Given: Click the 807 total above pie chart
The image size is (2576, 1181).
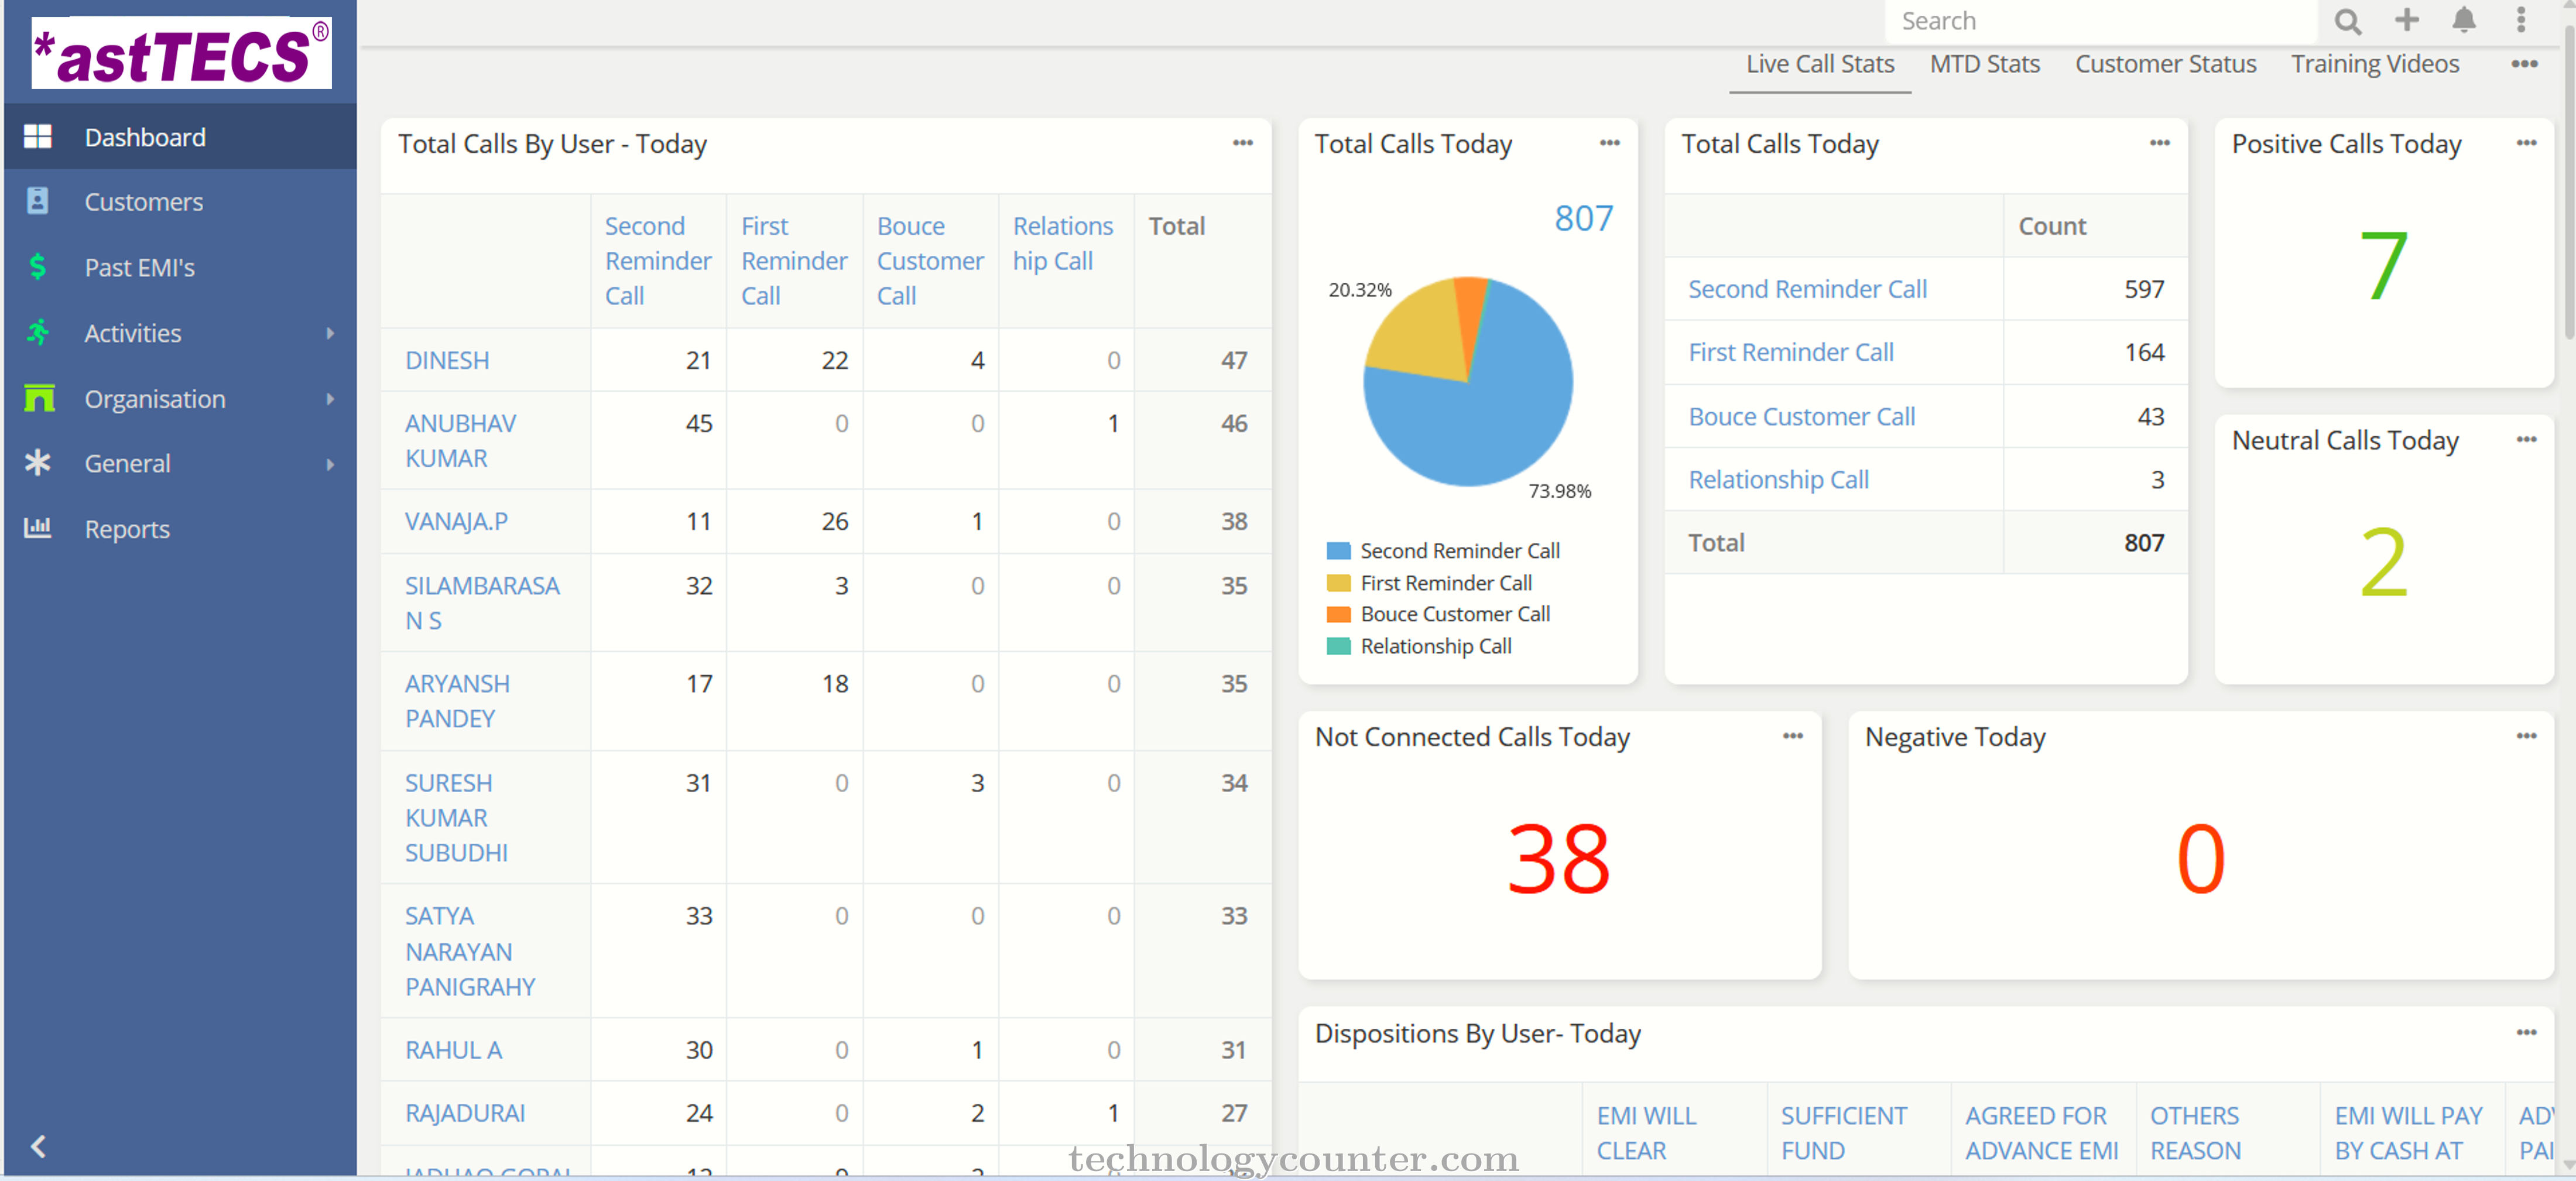Looking at the screenshot, I should pos(1583,218).
